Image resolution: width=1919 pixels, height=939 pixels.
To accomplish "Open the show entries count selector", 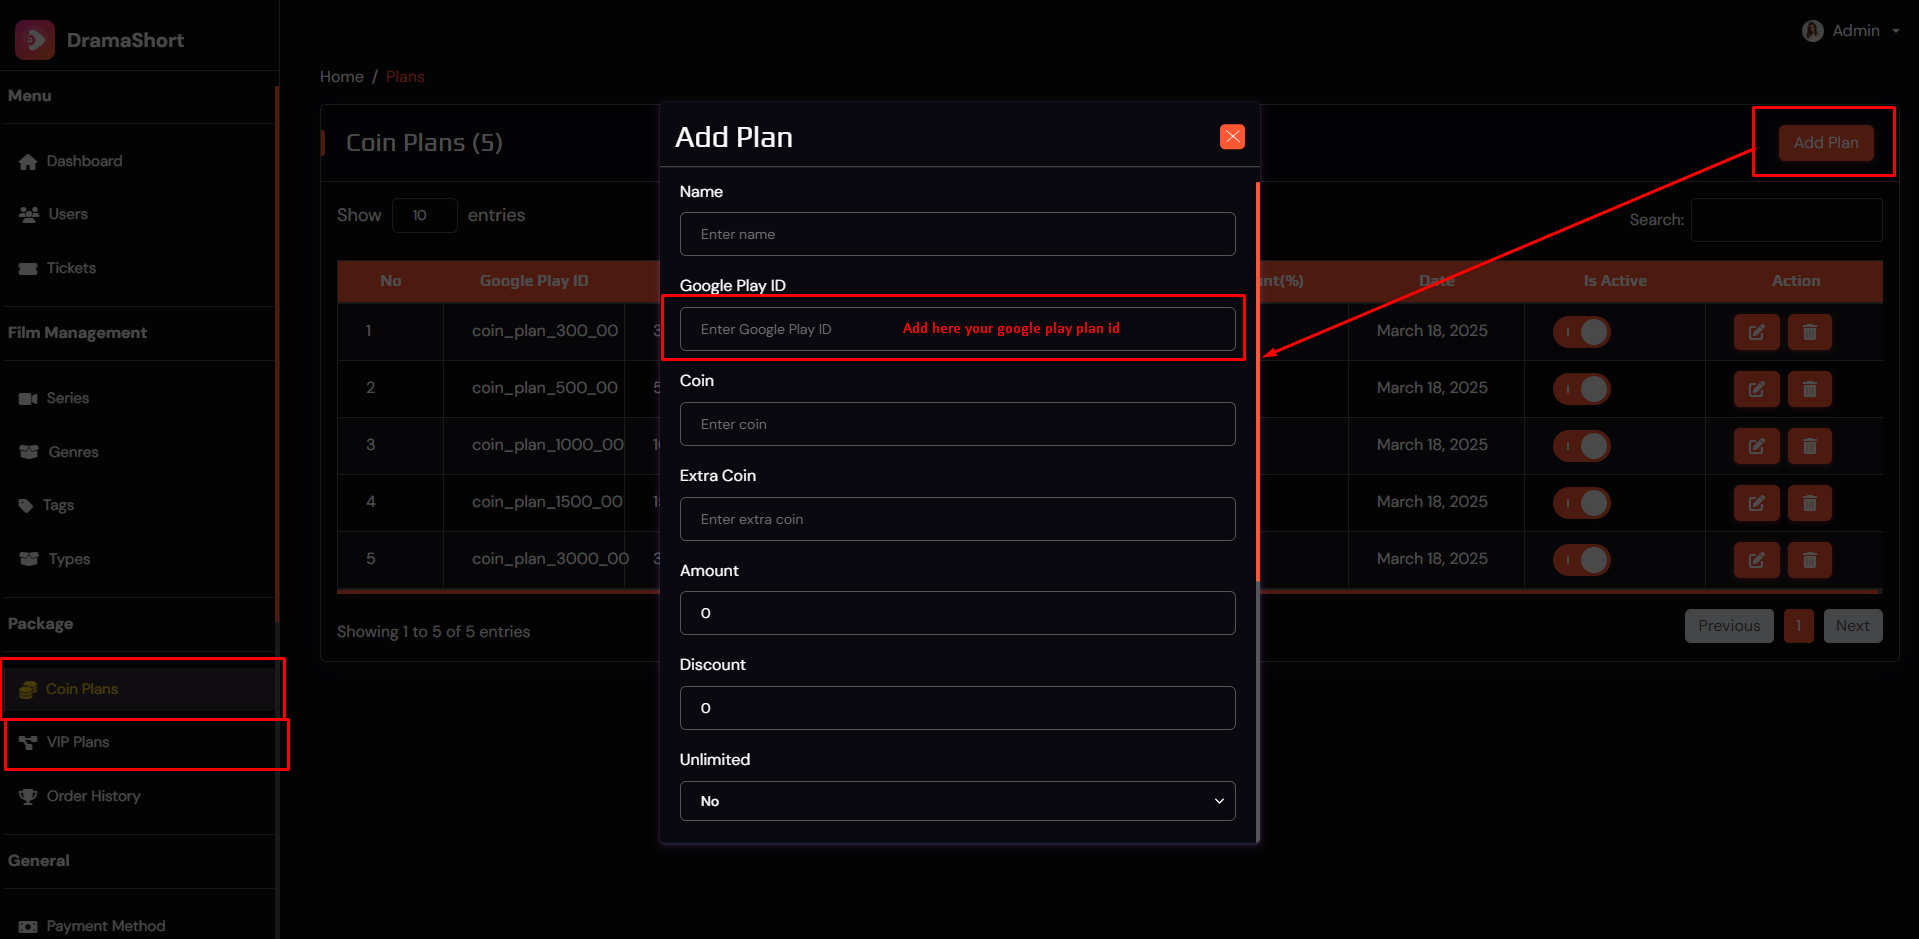I will (x=424, y=215).
